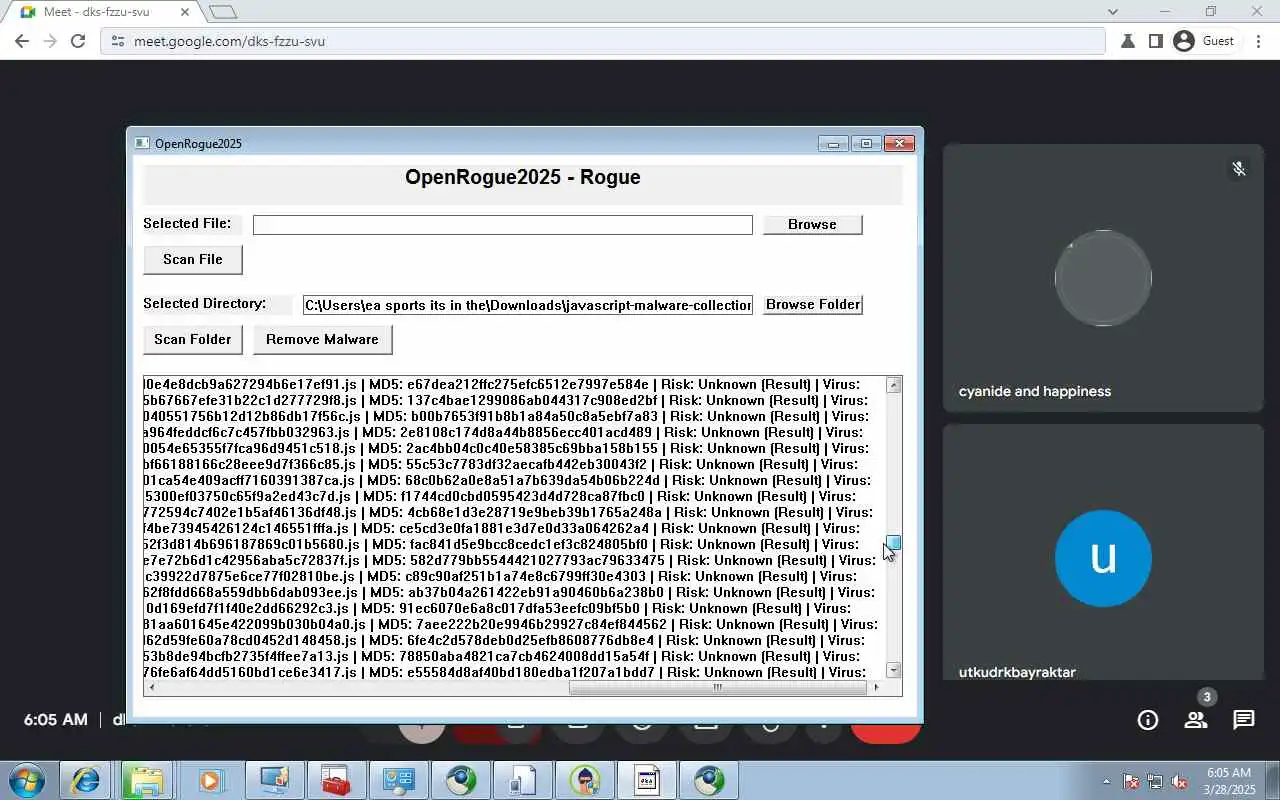This screenshot has height=800, width=1280.
Task: Select result row with MD5 6fe4c2d578deb0d25efb8608776db8e4
Action: [515, 640]
